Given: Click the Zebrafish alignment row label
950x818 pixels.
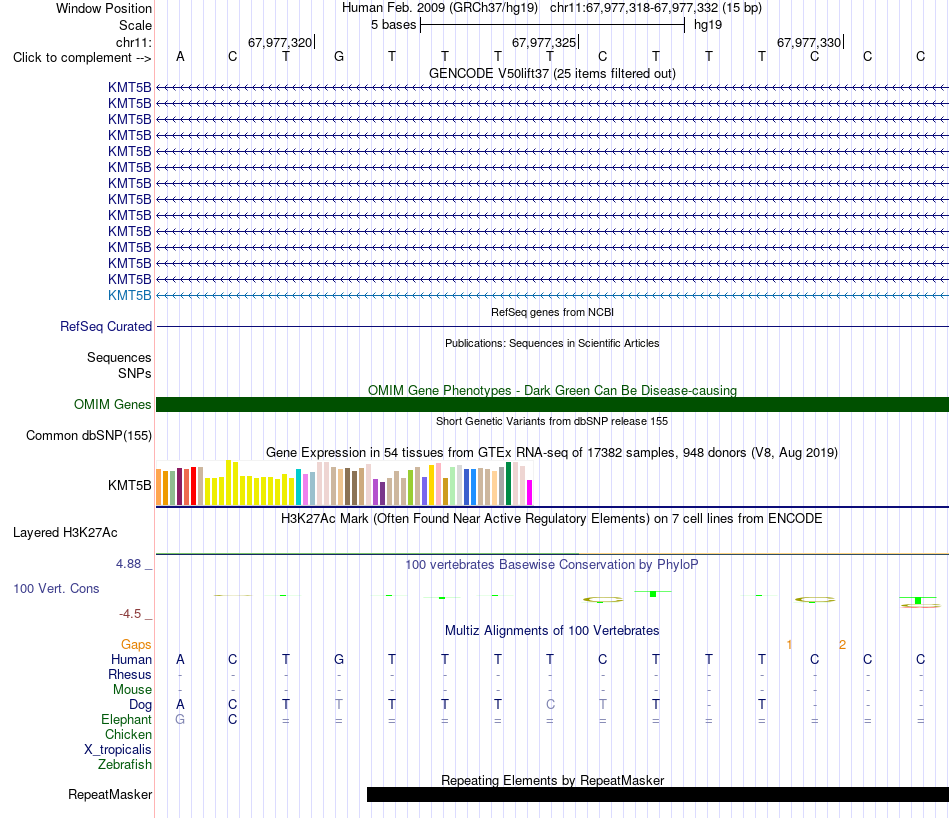Looking at the screenshot, I should 125,765.
